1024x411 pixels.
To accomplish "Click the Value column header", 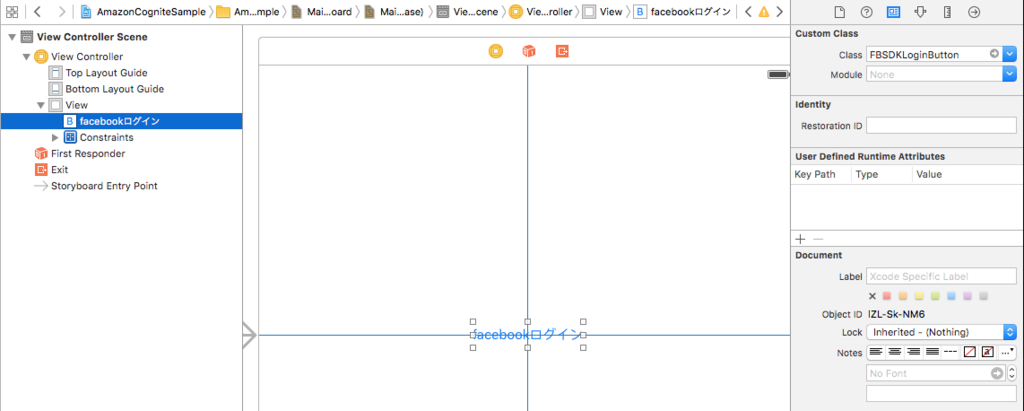I will click(929, 174).
